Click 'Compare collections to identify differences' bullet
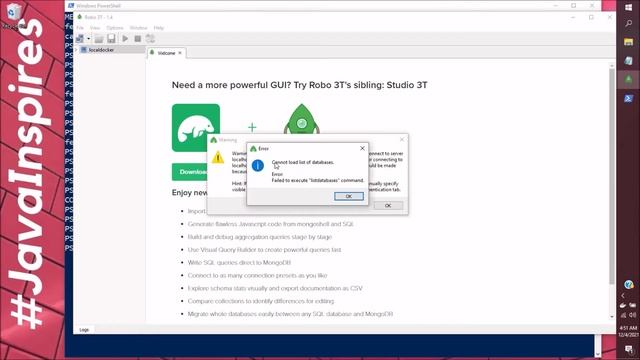640x360 pixels. coord(261,301)
